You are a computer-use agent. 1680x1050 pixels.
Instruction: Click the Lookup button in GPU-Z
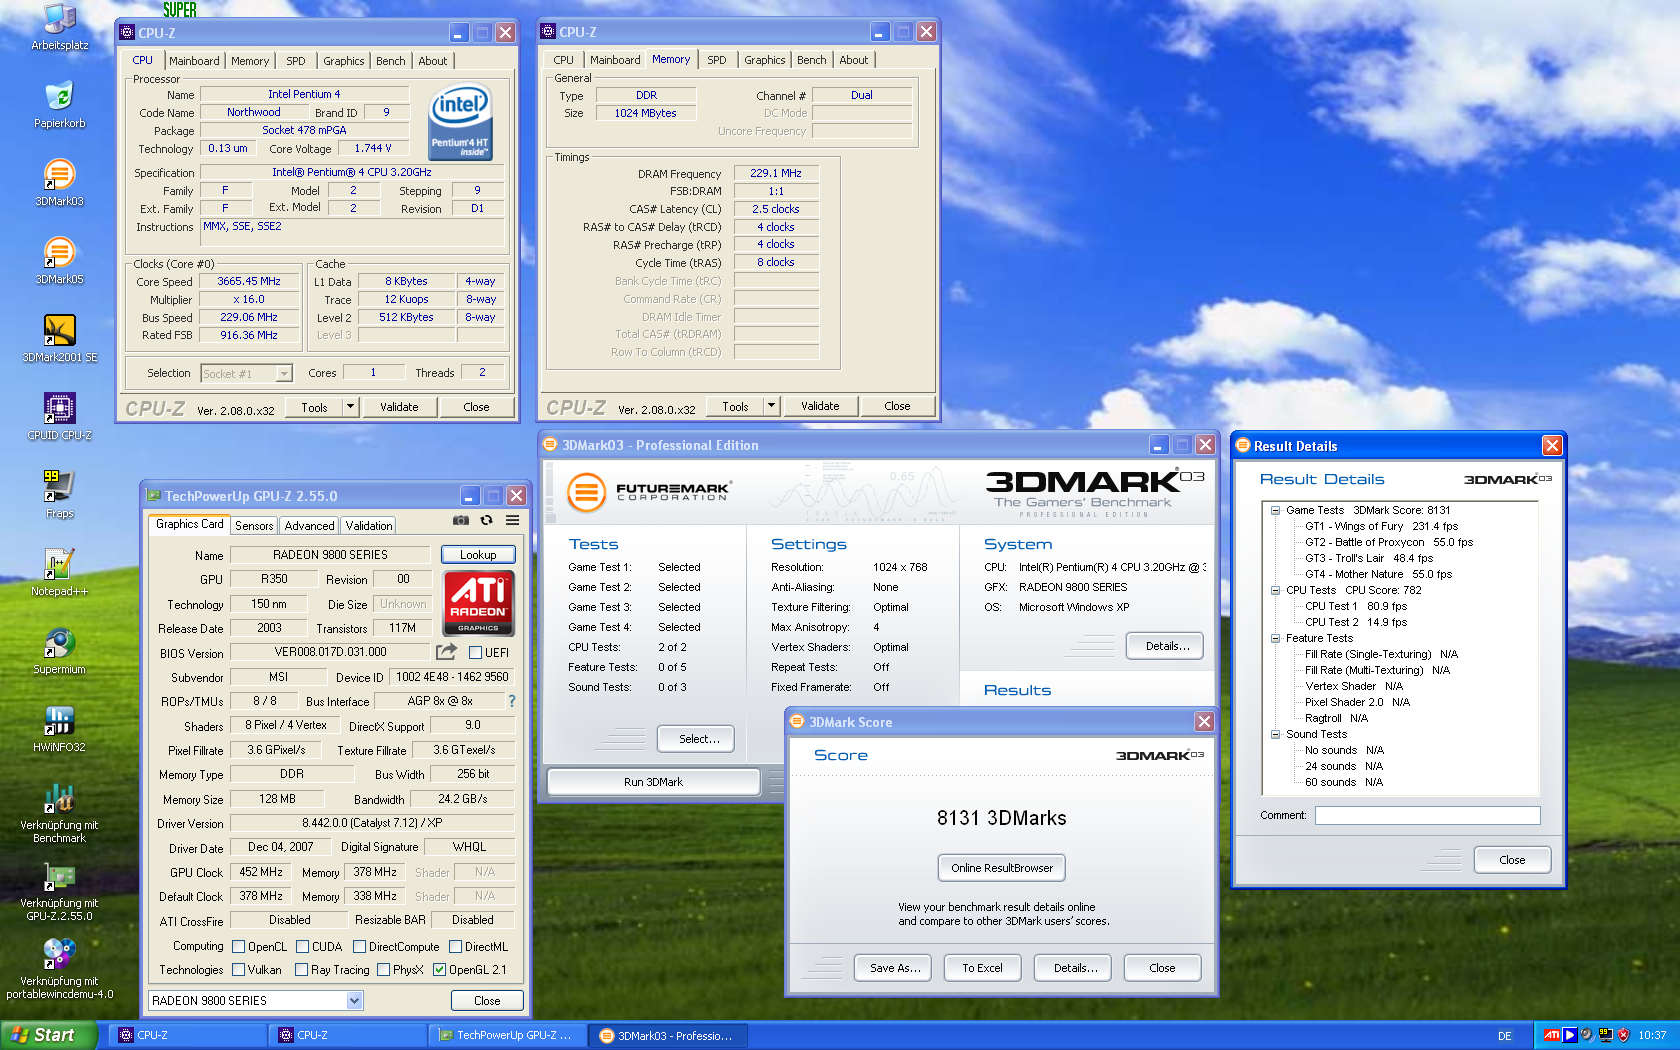[478, 555]
